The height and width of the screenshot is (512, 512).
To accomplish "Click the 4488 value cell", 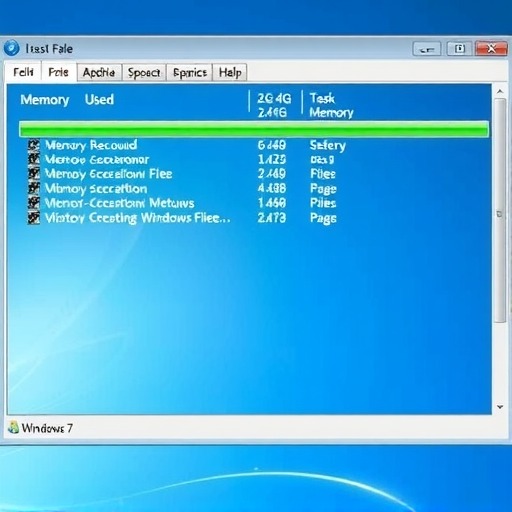I will (272, 188).
